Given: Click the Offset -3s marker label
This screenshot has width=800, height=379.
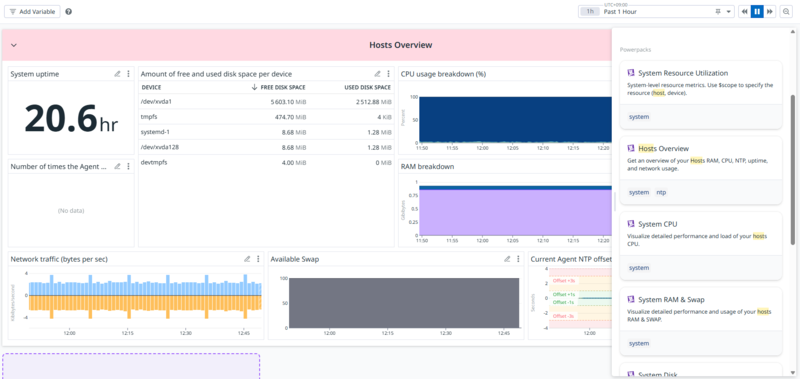Looking at the screenshot, I should pos(564,316).
